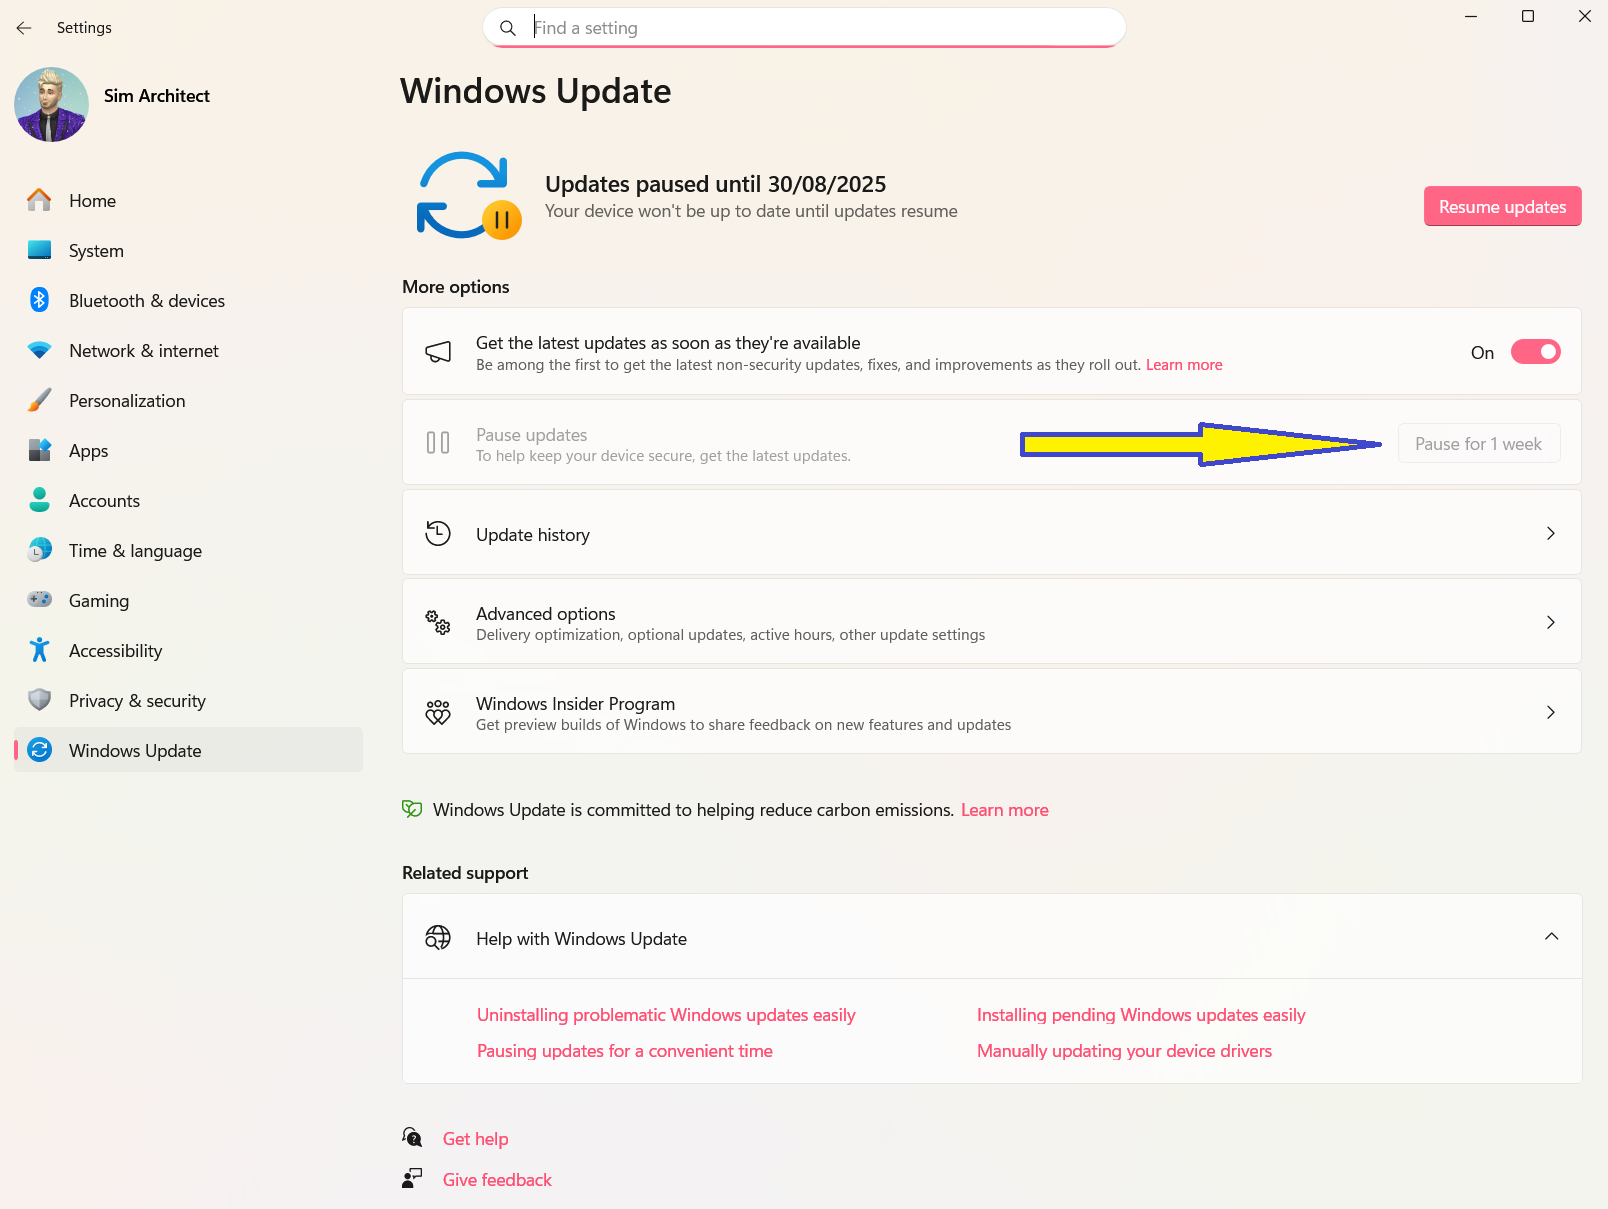Disable getting latest updates as soon as available
Screen dimensions: 1608x1209
pos(1535,351)
